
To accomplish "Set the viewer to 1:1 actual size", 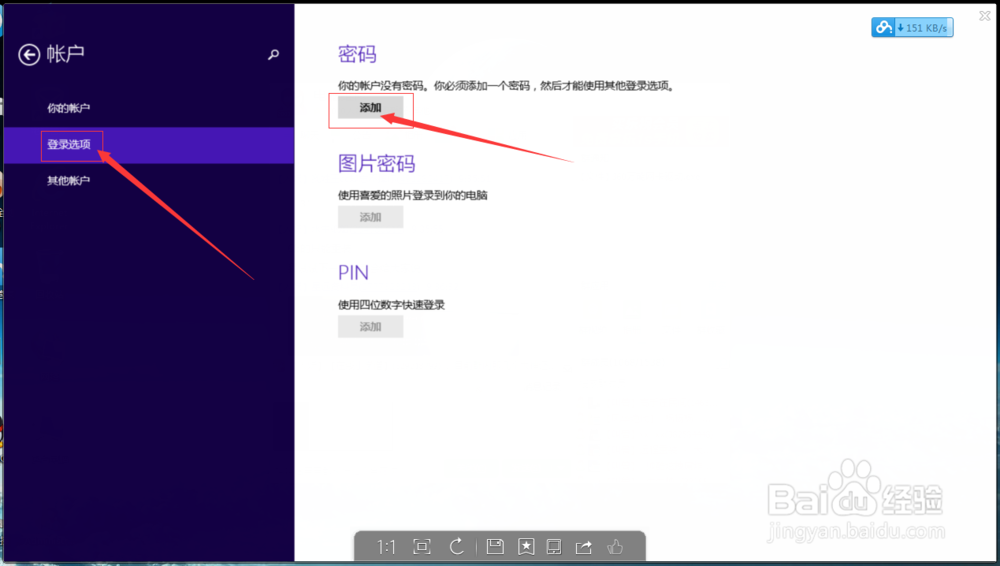I will tap(386, 547).
